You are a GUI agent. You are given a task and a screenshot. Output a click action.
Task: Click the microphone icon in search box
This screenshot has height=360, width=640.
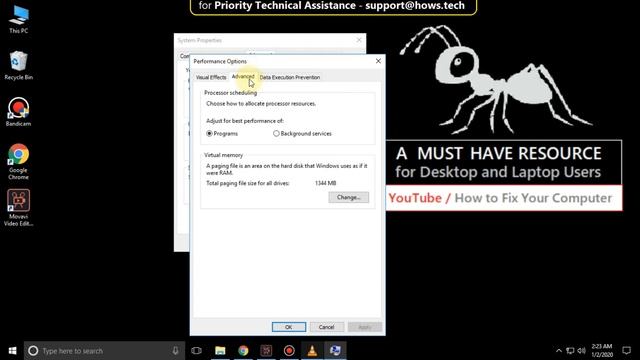(175, 351)
